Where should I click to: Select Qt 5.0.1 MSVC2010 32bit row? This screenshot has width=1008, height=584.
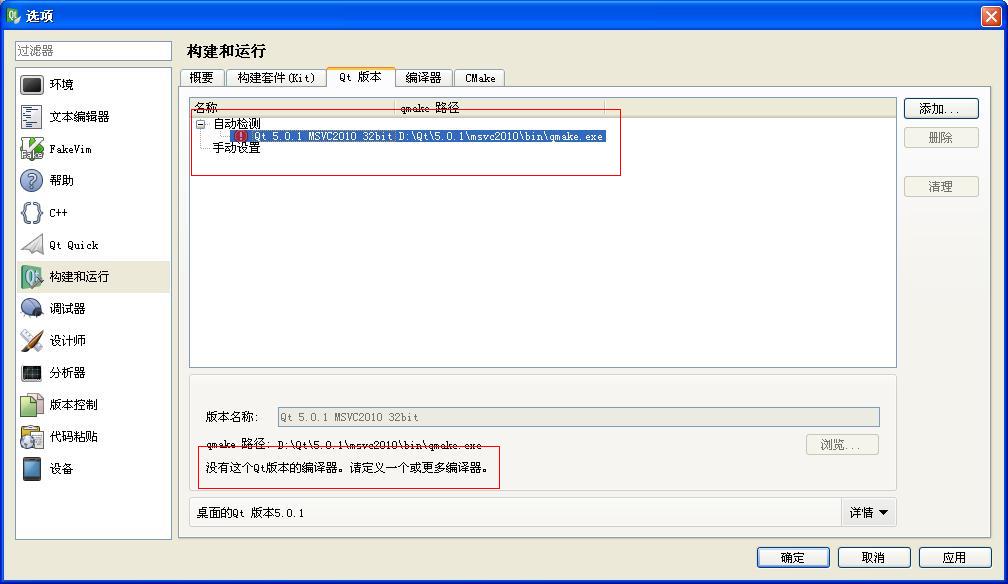[418, 136]
